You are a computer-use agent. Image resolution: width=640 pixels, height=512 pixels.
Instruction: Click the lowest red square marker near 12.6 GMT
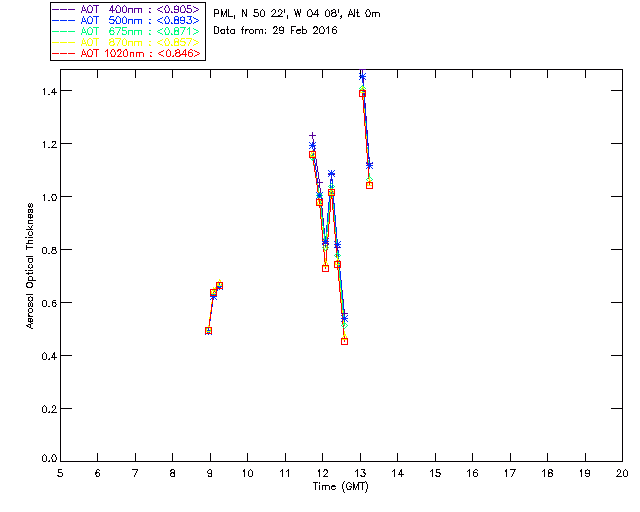coord(344,341)
